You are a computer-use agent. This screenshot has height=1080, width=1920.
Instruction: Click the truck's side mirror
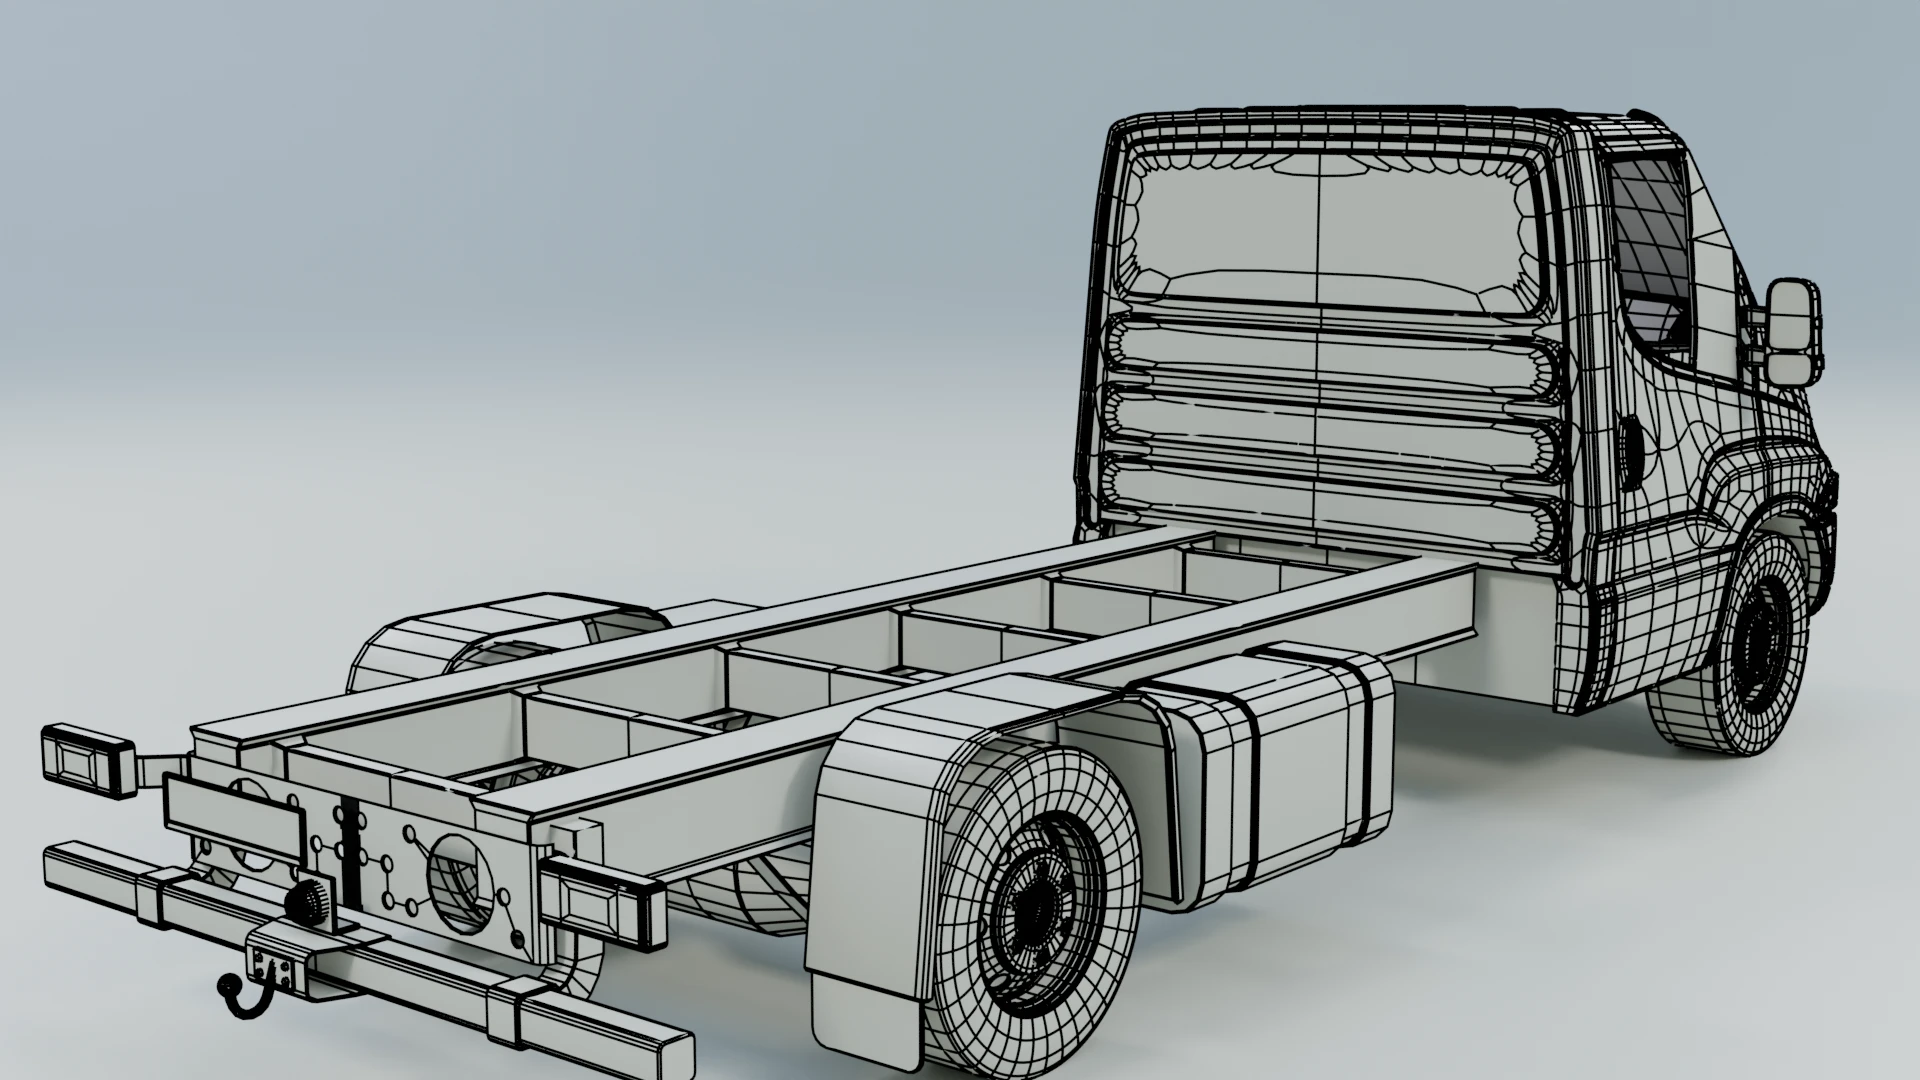click(1791, 332)
